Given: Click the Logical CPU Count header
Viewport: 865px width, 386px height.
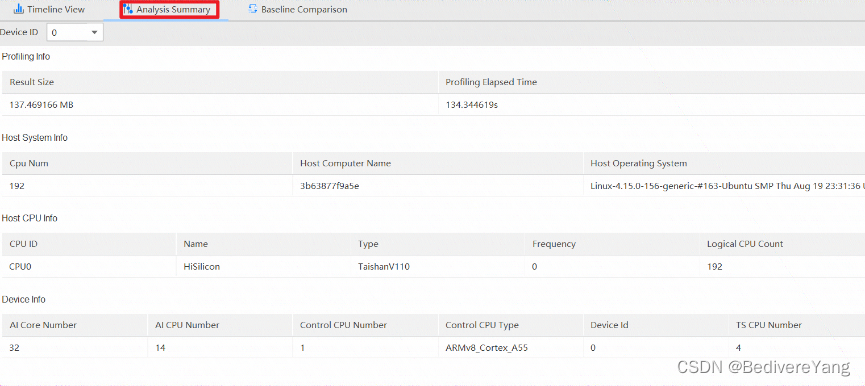Looking at the screenshot, I should [745, 244].
